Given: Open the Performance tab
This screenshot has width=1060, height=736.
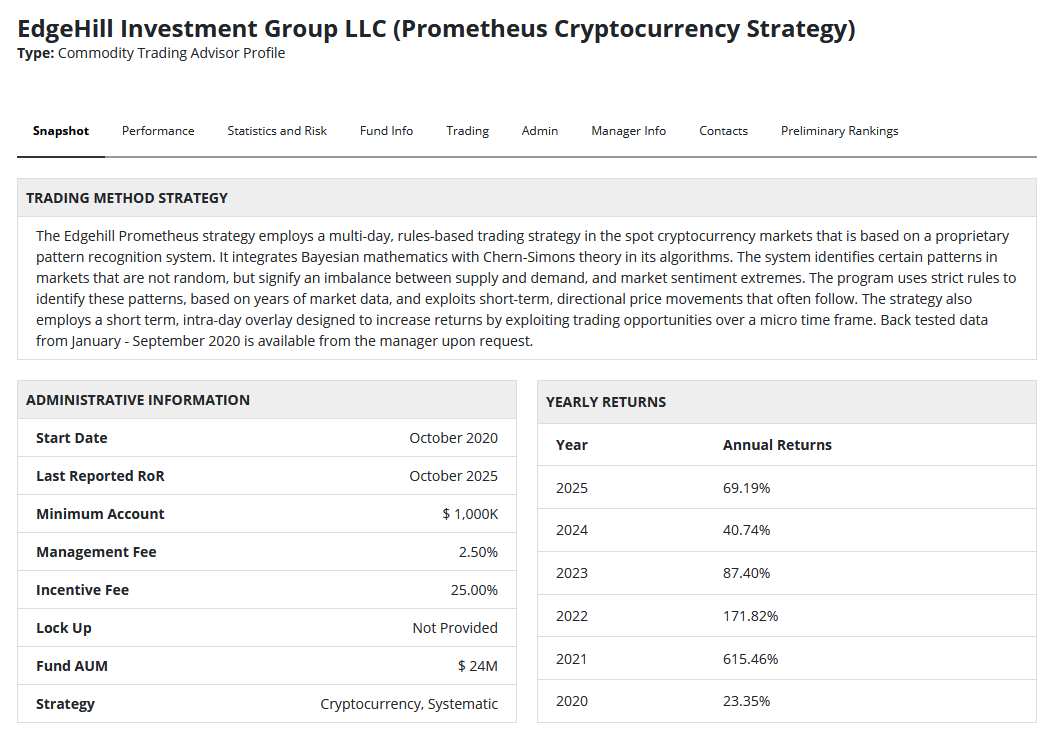Looking at the screenshot, I should [x=158, y=131].
